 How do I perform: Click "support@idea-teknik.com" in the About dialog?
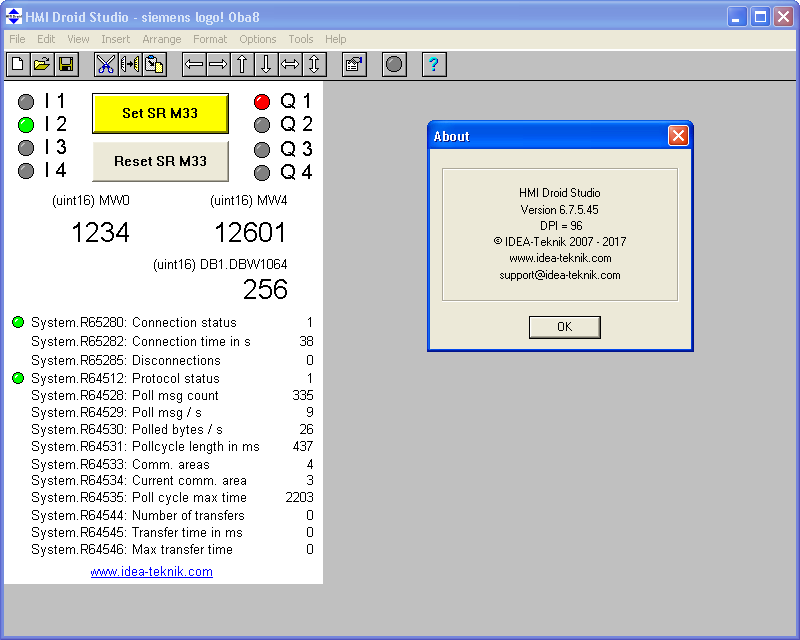560,275
